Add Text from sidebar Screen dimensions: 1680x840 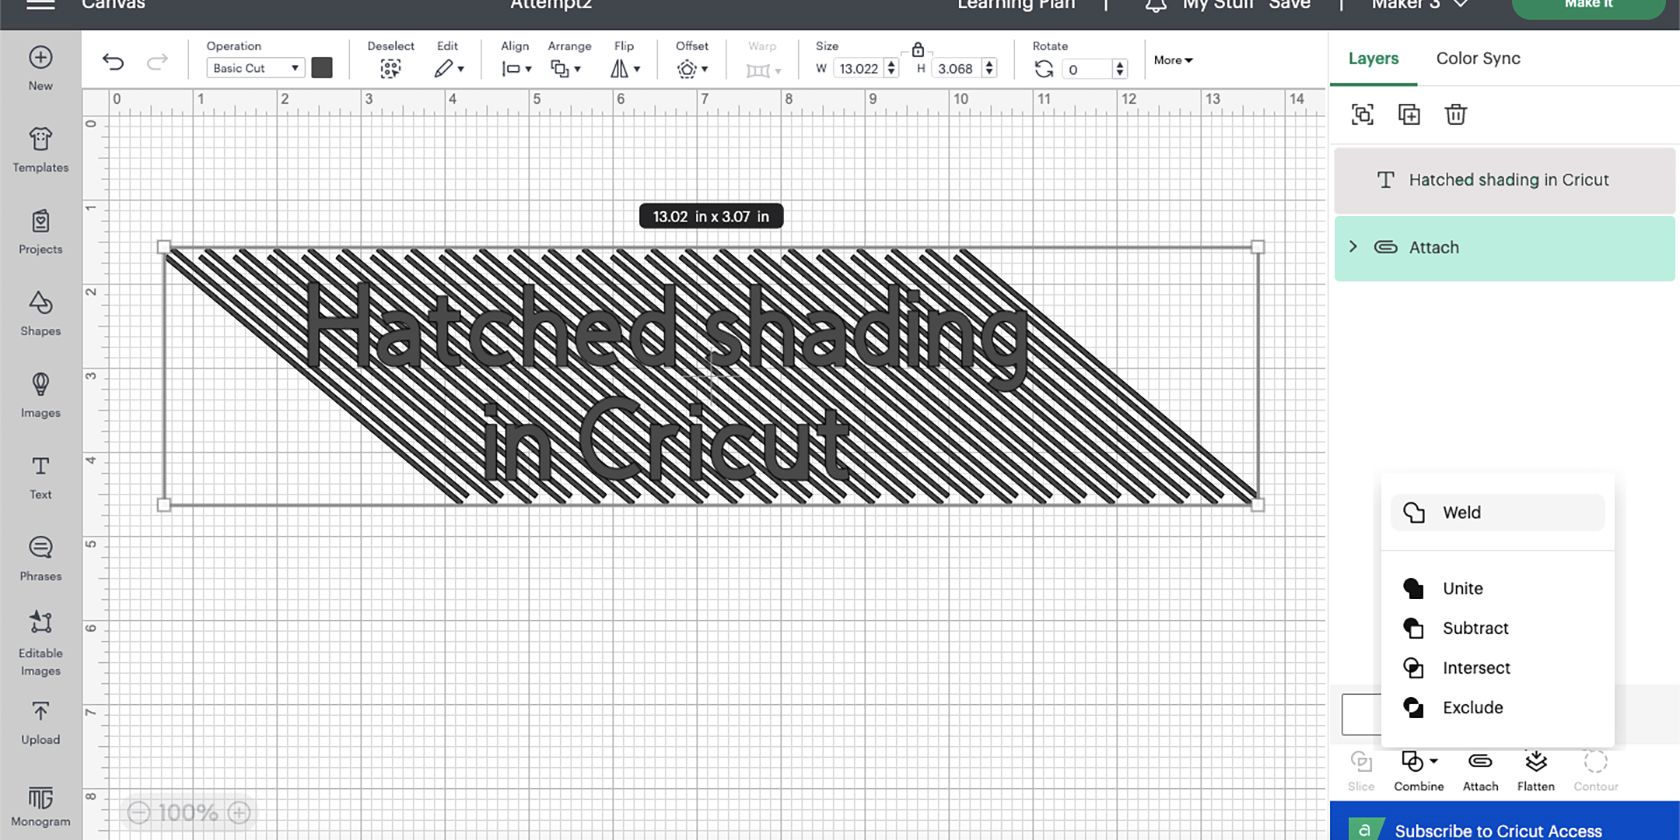[x=40, y=478]
